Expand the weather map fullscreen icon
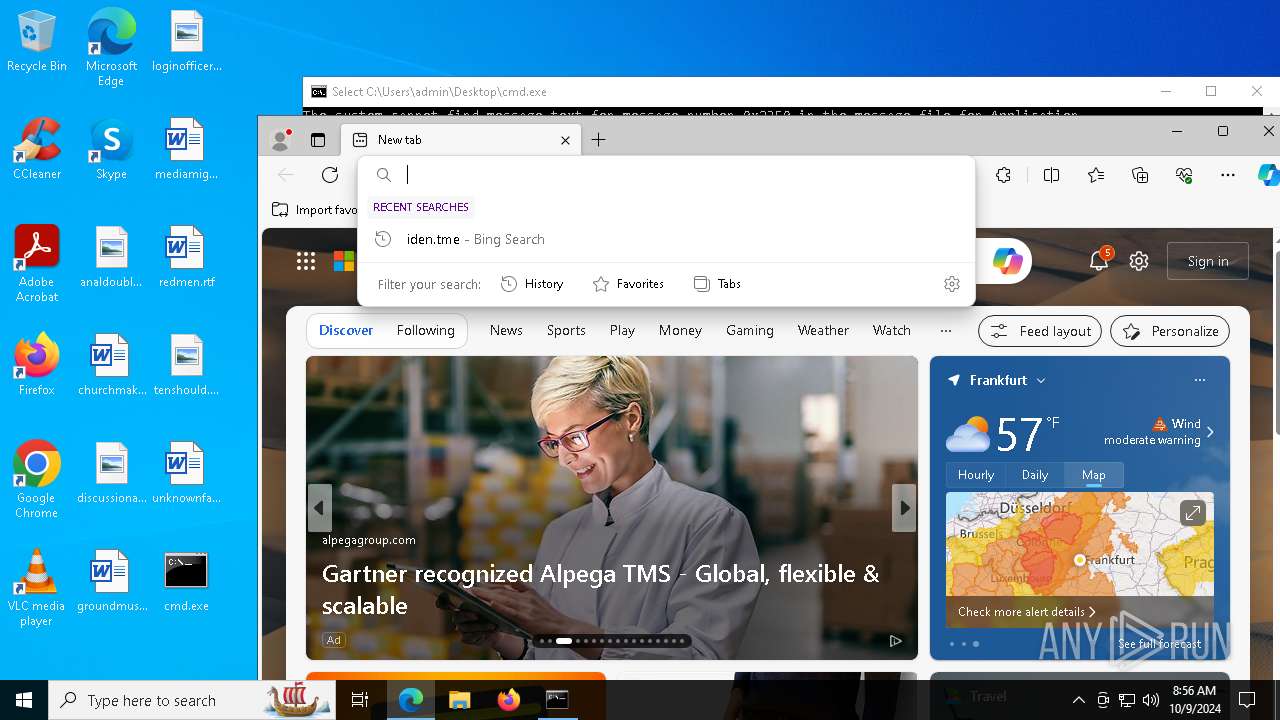Viewport: 1280px width, 720px height. 1192,513
